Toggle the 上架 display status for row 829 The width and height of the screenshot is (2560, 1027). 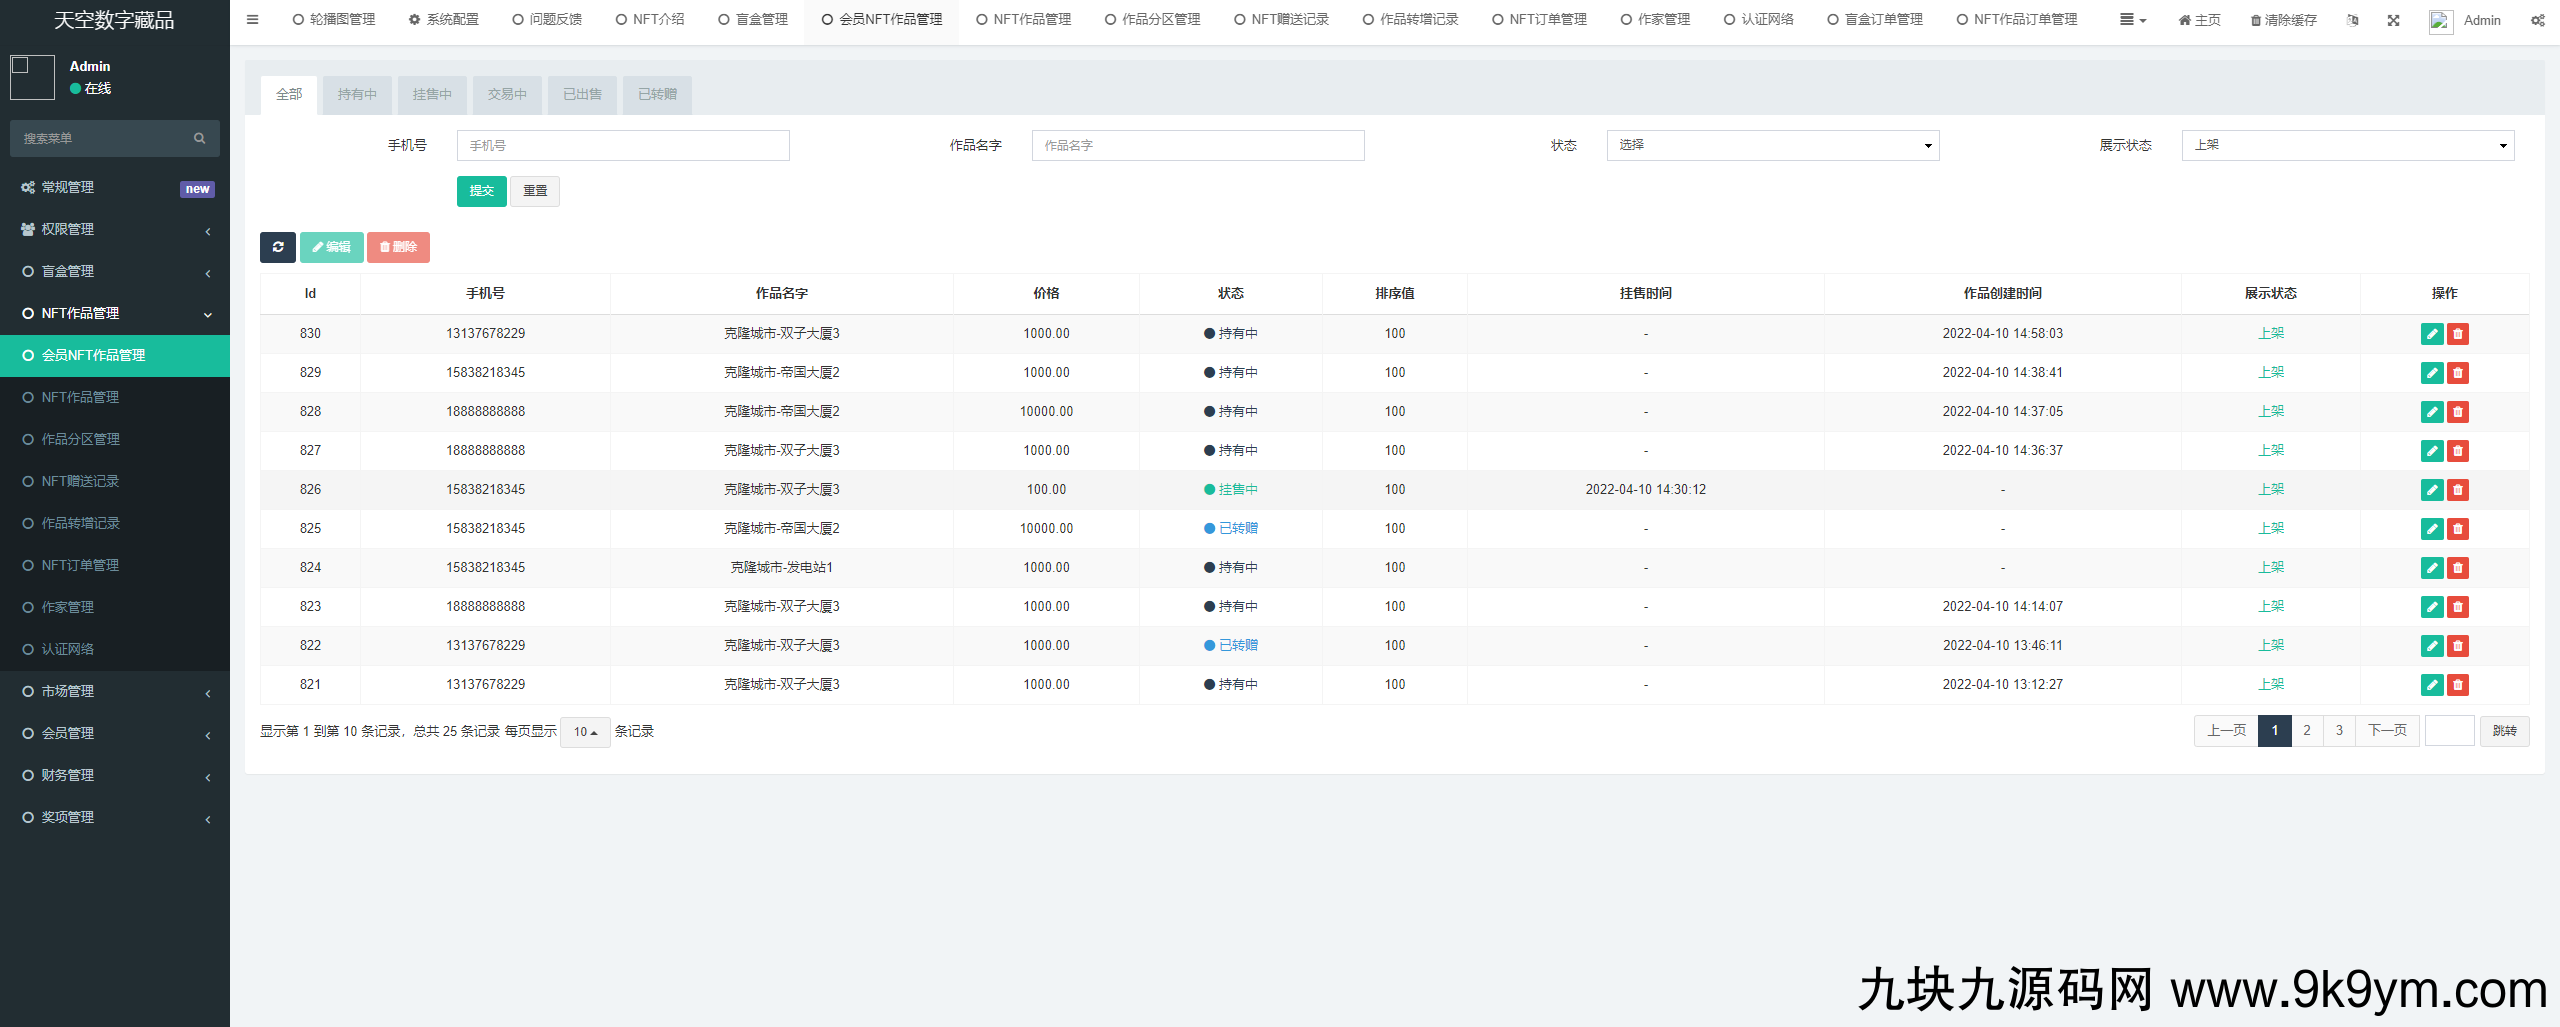pyautogui.click(x=2270, y=372)
